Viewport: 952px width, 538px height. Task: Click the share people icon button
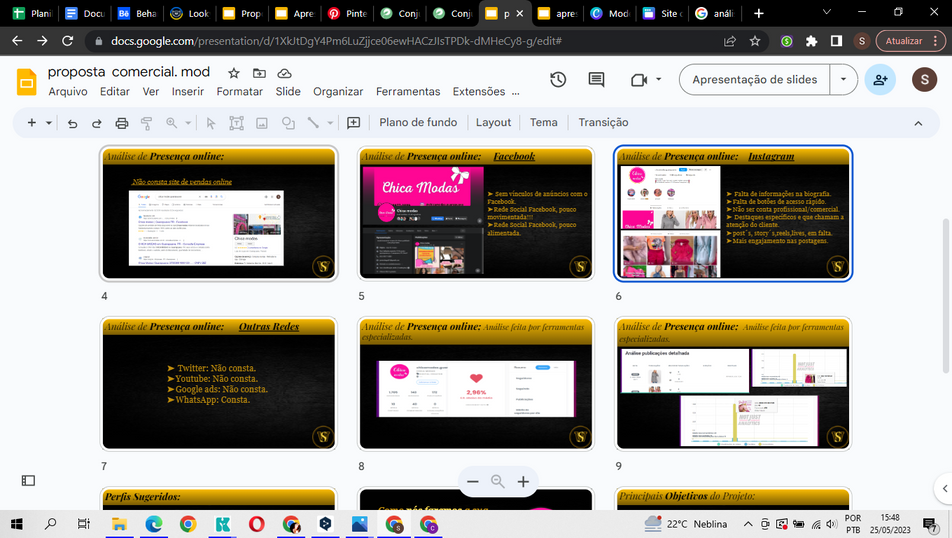880,80
